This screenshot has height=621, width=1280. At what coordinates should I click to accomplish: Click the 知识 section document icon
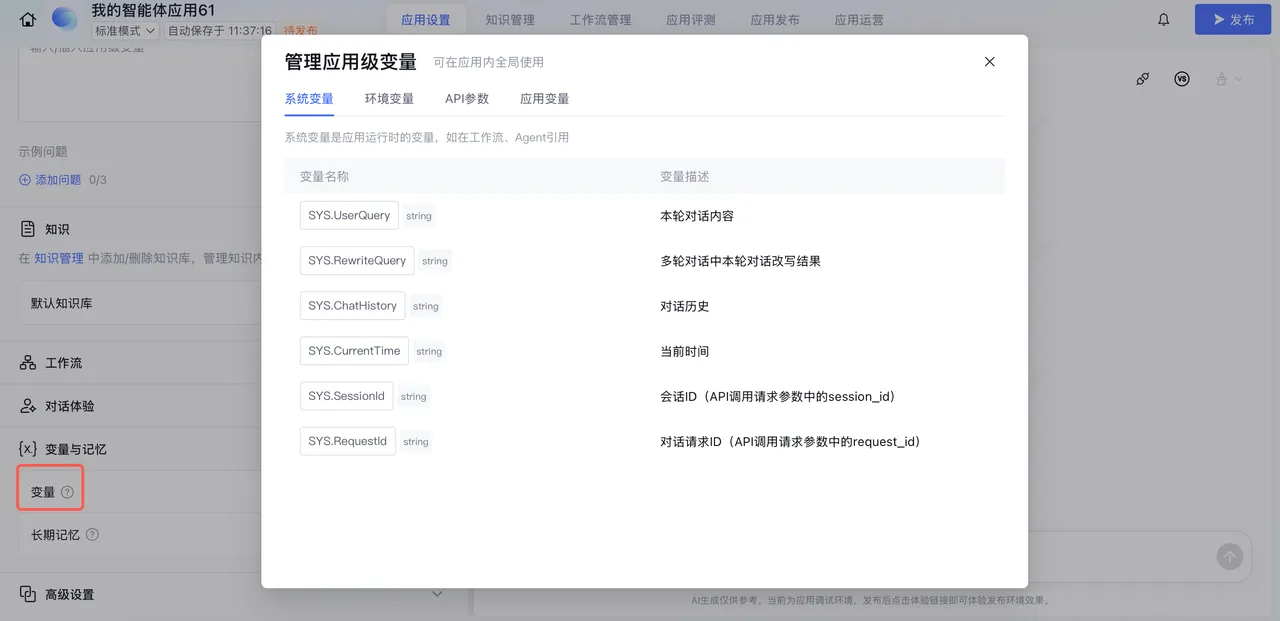(x=28, y=229)
